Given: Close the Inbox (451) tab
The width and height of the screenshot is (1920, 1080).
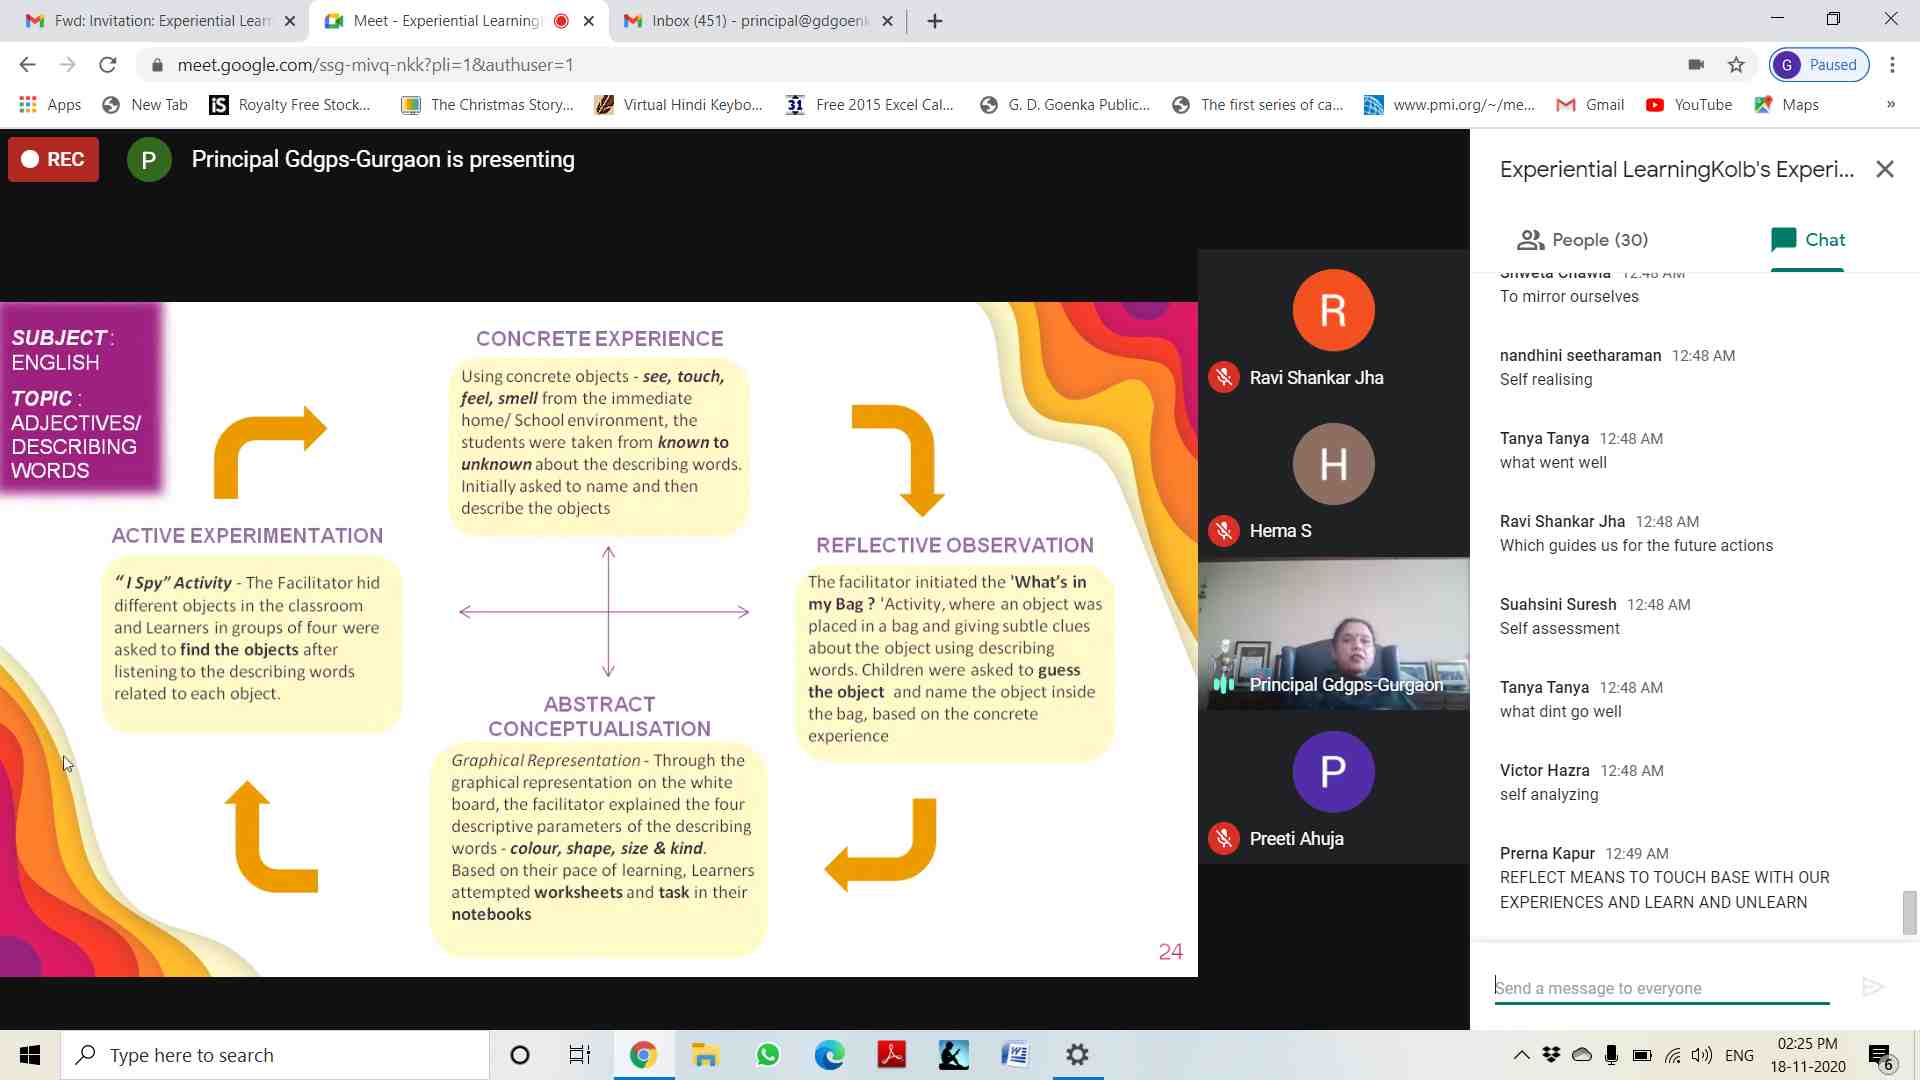Looking at the screenshot, I should click(x=887, y=21).
